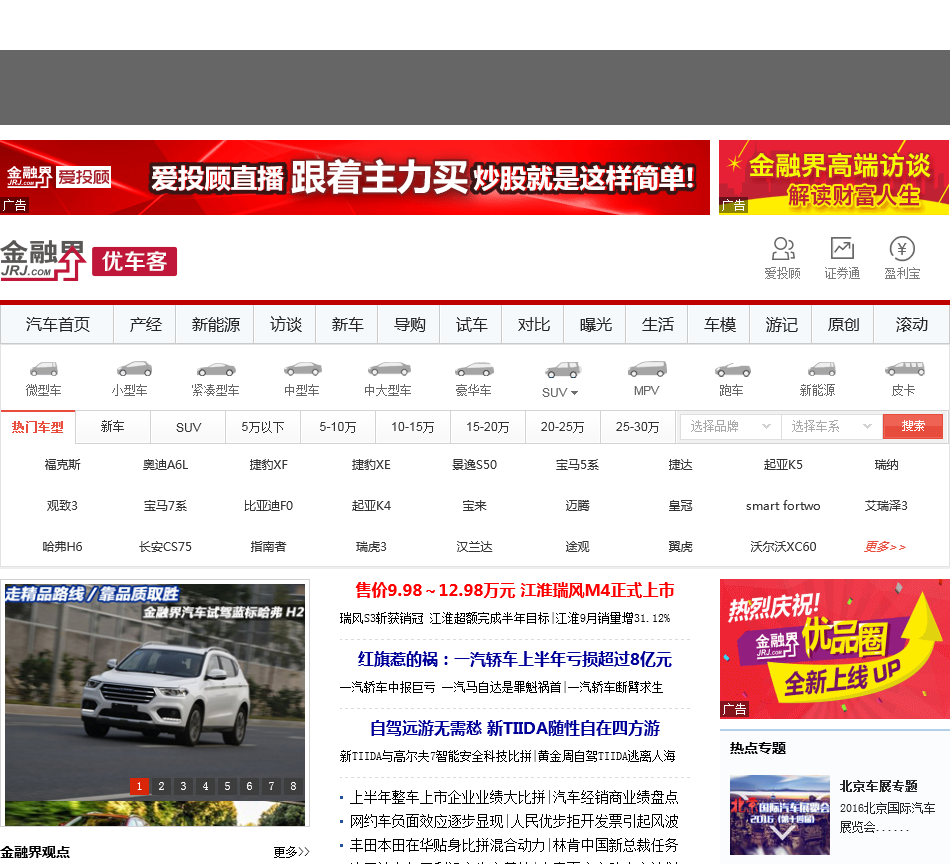The height and width of the screenshot is (864, 950).
Task: Click the 优车客 red logo badge
Action: [x=135, y=261]
